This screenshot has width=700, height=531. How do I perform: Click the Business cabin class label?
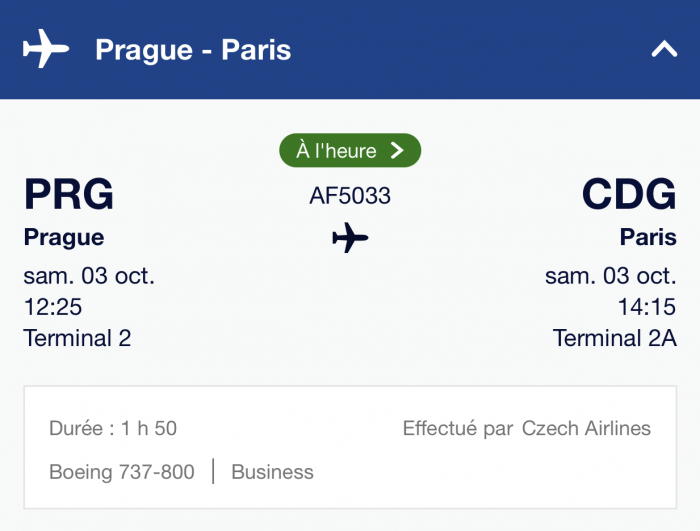pyautogui.click(x=272, y=472)
